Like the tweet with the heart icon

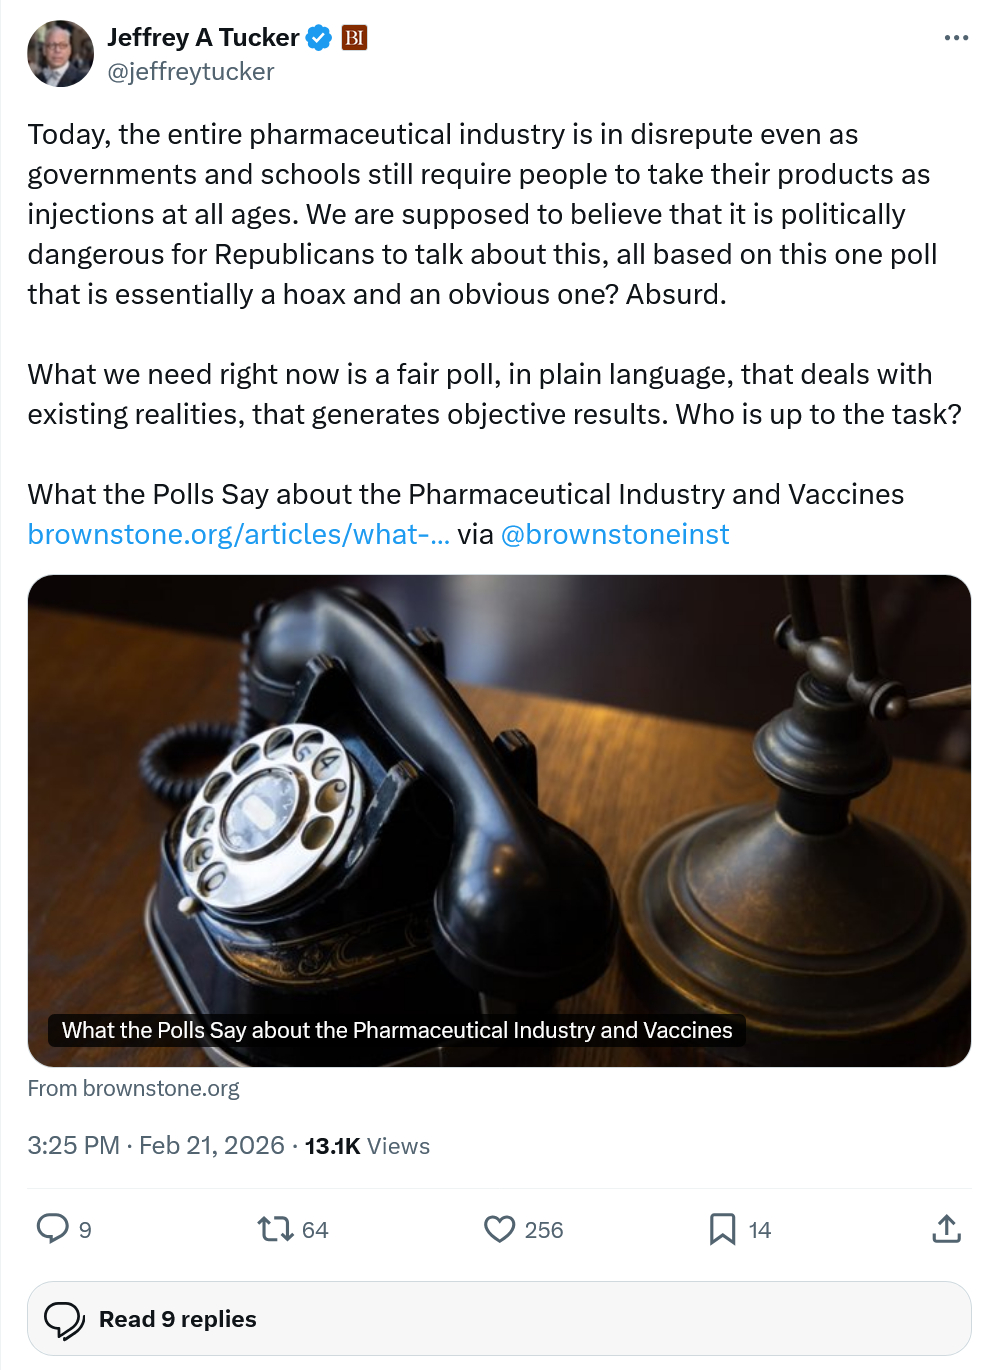point(499,1228)
